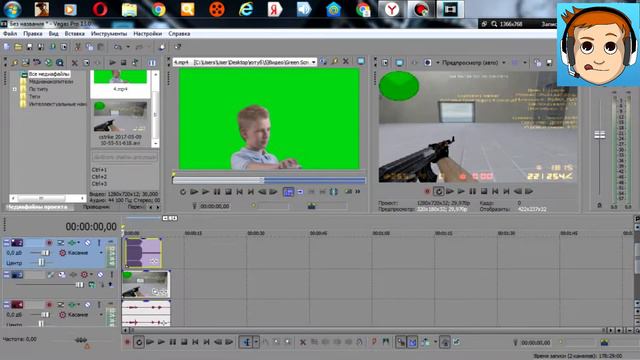The height and width of the screenshot is (360, 640).
Task: Adjust the master bus volume fader
Action: coord(600,135)
